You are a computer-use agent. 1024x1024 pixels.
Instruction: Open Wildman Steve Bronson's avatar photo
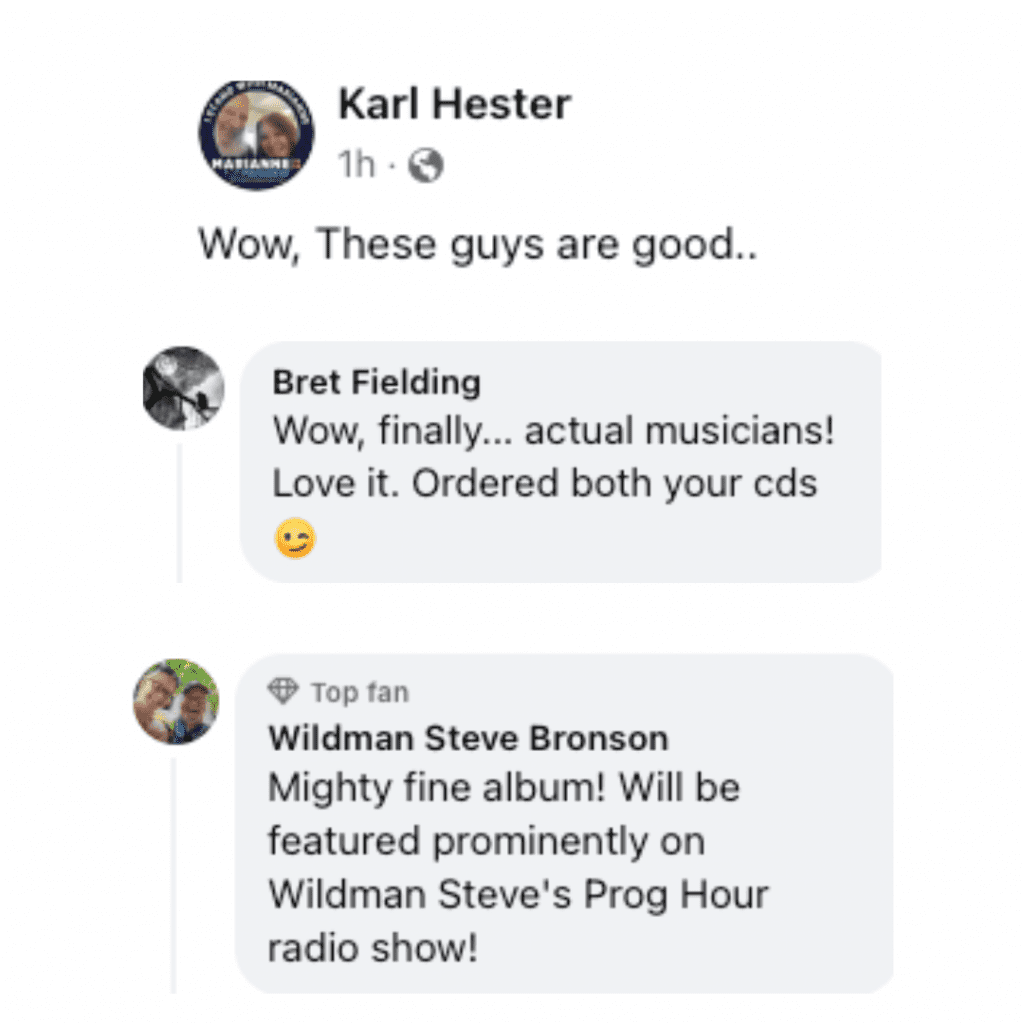(x=176, y=701)
